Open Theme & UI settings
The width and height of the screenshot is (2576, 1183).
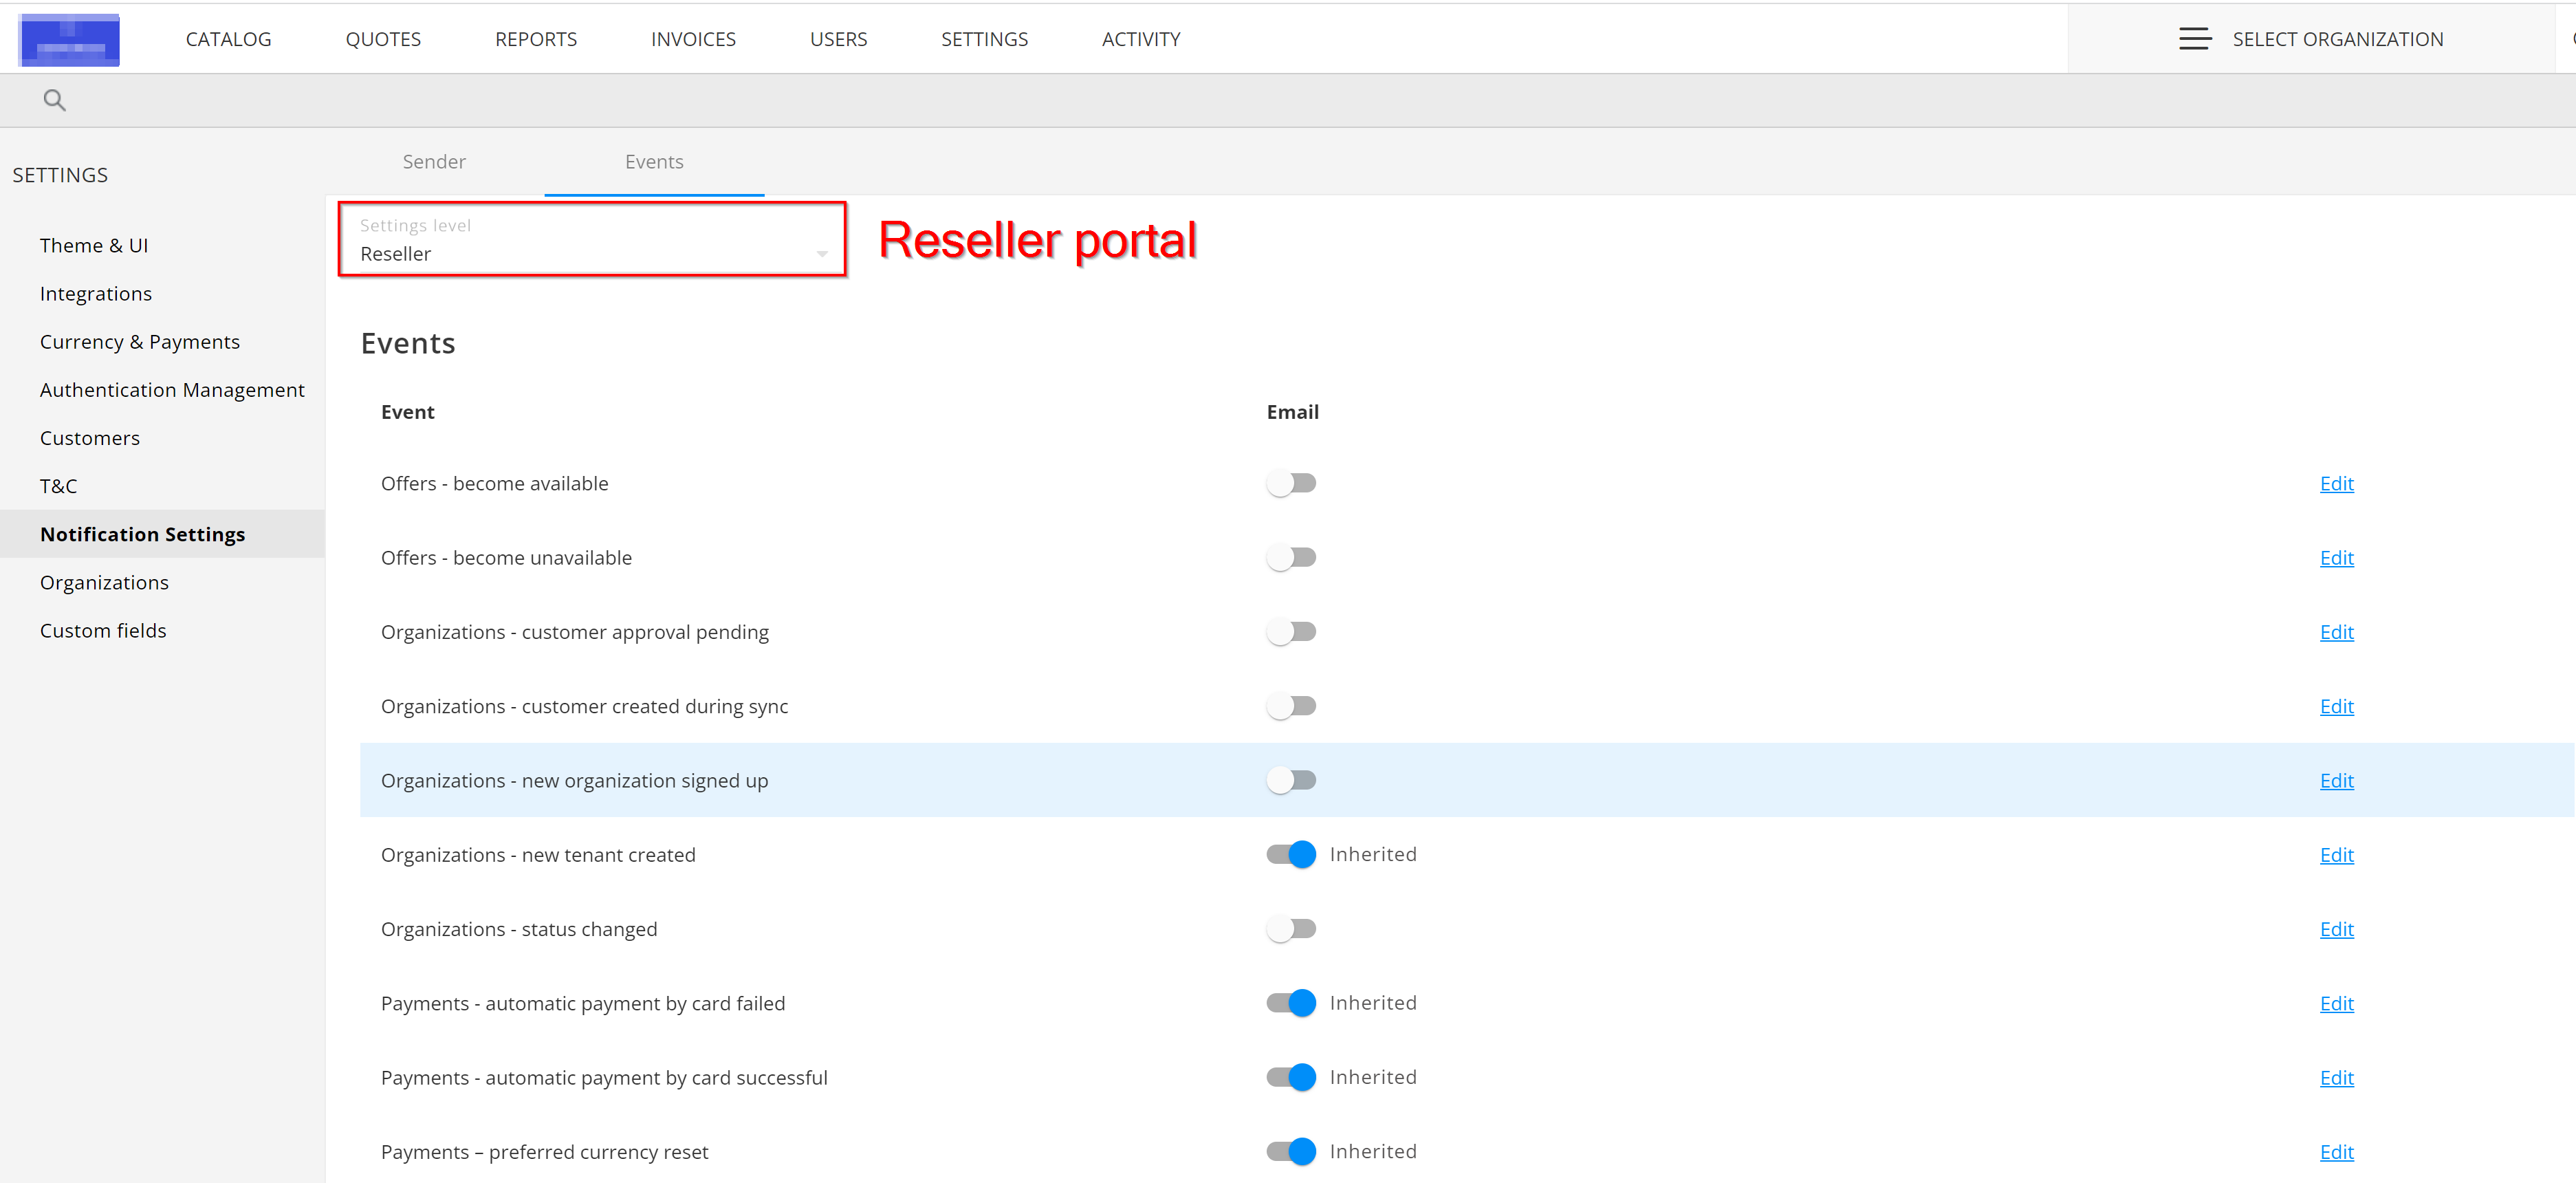click(94, 246)
